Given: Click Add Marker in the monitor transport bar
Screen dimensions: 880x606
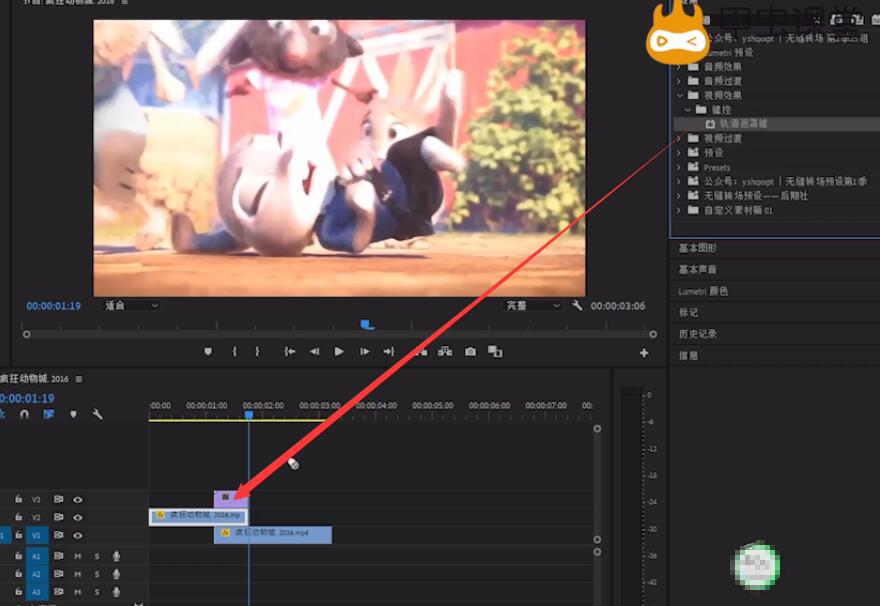Looking at the screenshot, I should pos(208,352).
